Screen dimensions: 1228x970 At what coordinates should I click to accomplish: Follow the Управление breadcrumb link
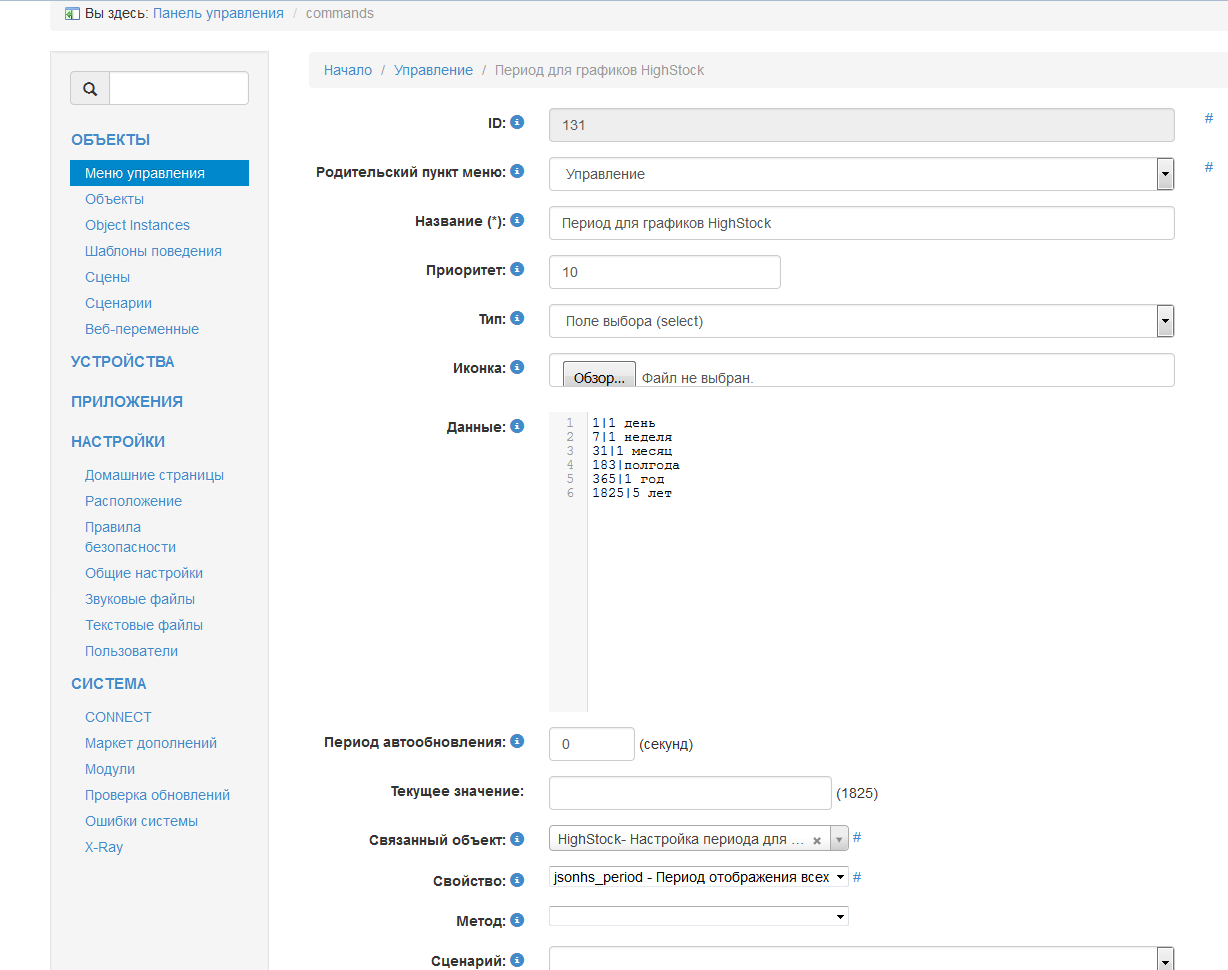(433, 70)
